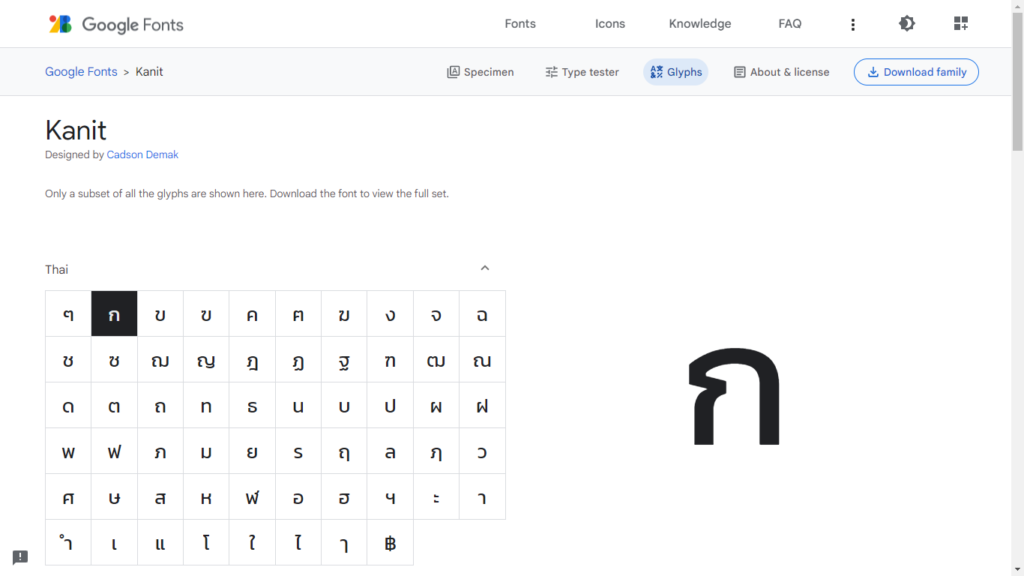Open the About & license tab
The image size is (1024, 576).
(781, 72)
